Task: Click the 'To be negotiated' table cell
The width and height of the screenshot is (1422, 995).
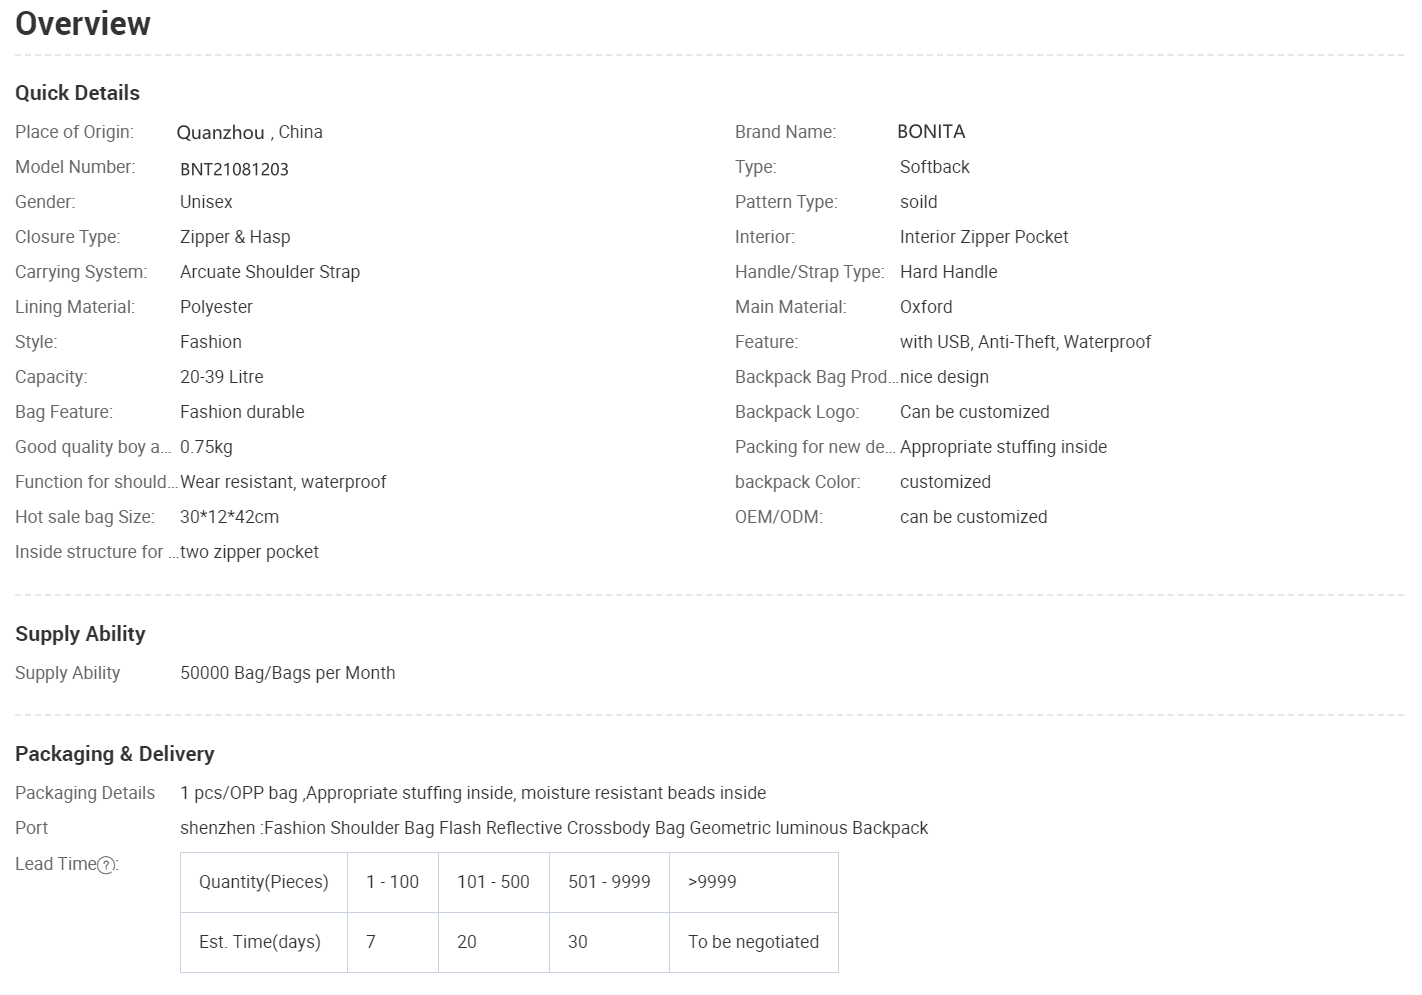Action: coord(753,942)
